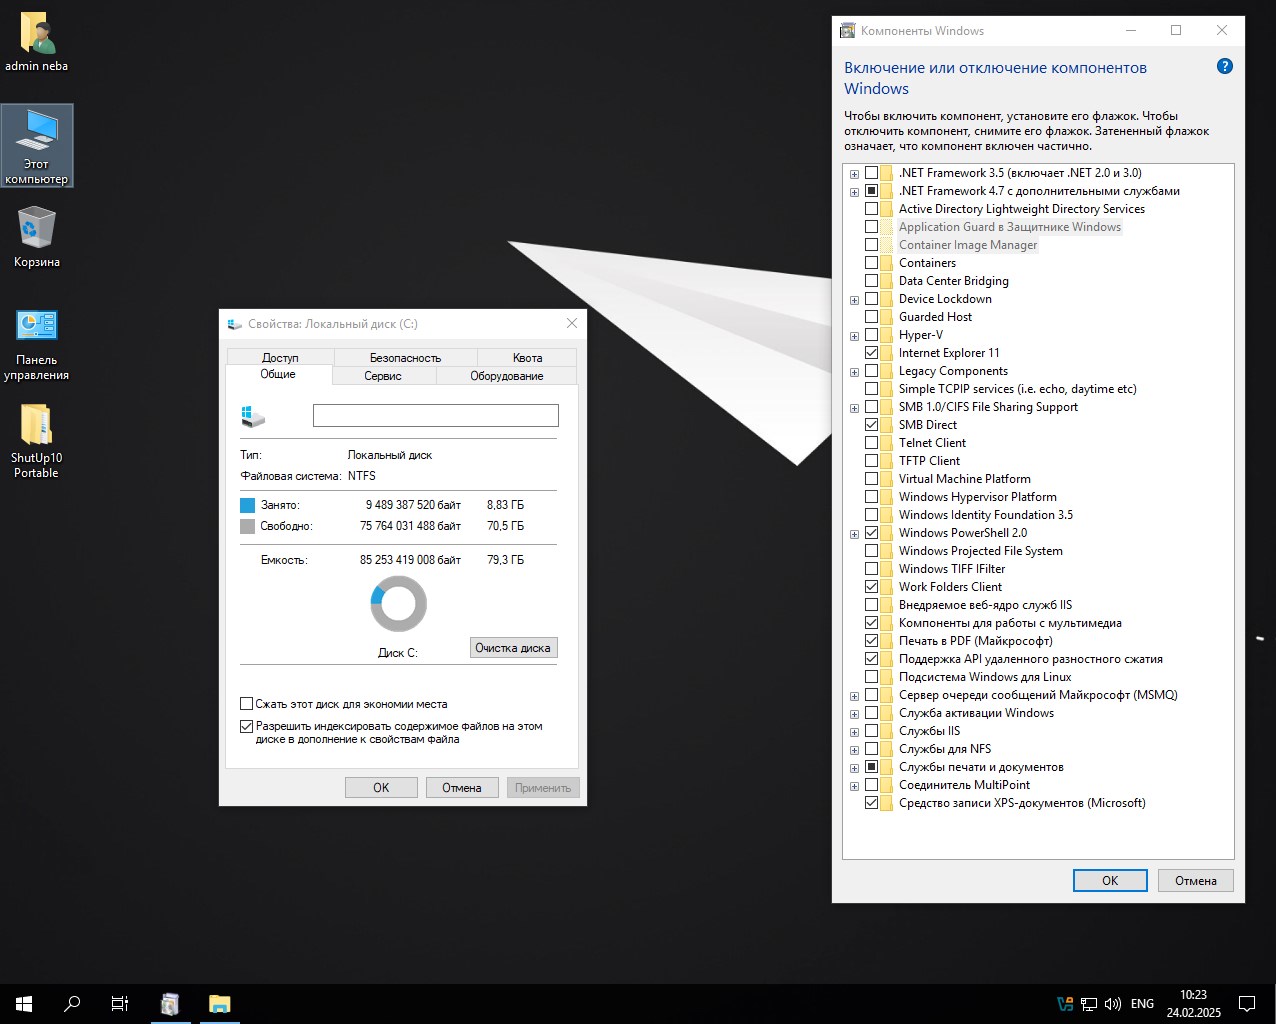Check 'Сжать этот диск для экономии места'
The height and width of the screenshot is (1024, 1276).
247,704
